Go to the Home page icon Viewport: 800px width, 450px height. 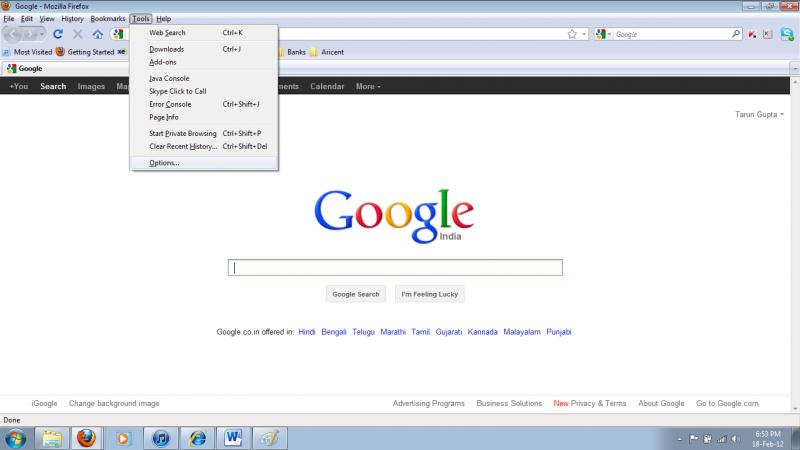pos(97,34)
